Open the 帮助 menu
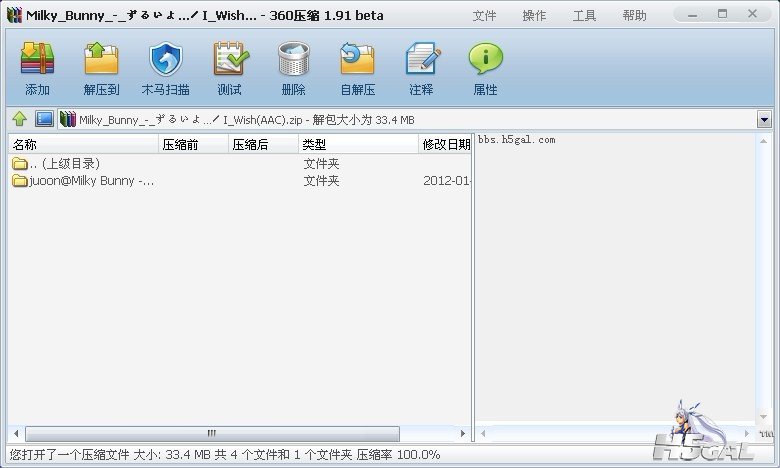The image size is (780, 468). [634, 16]
